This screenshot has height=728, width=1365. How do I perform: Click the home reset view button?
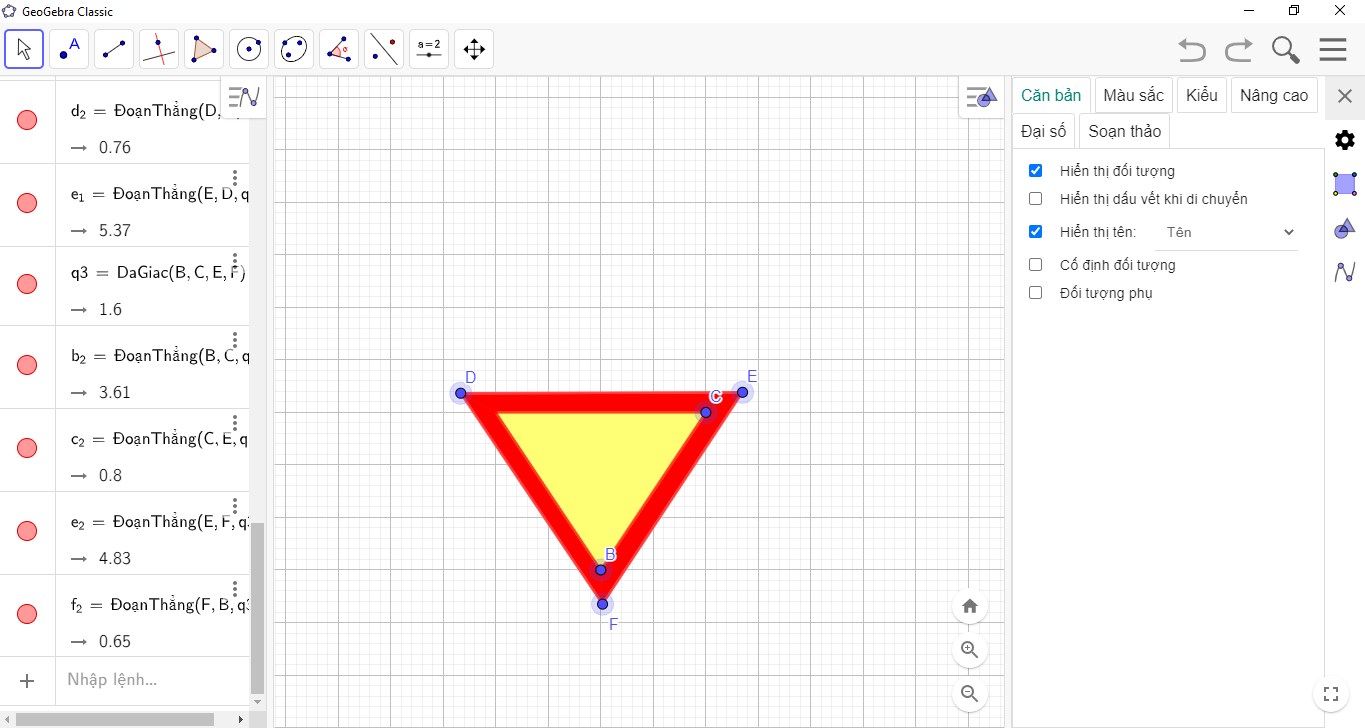tap(969, 606)
